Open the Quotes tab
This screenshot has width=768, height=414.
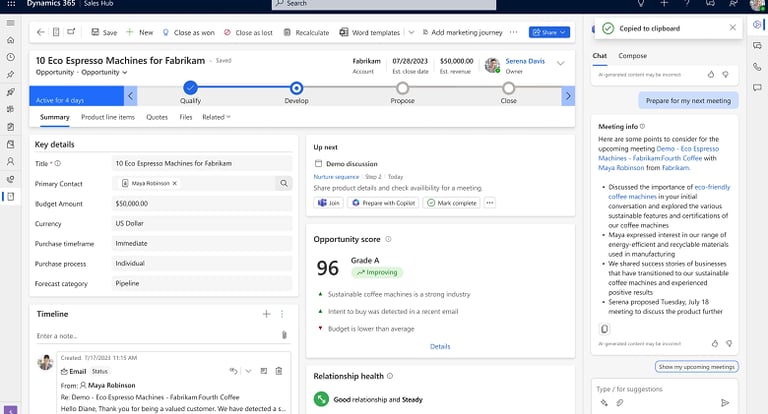(x=157, y=117)
